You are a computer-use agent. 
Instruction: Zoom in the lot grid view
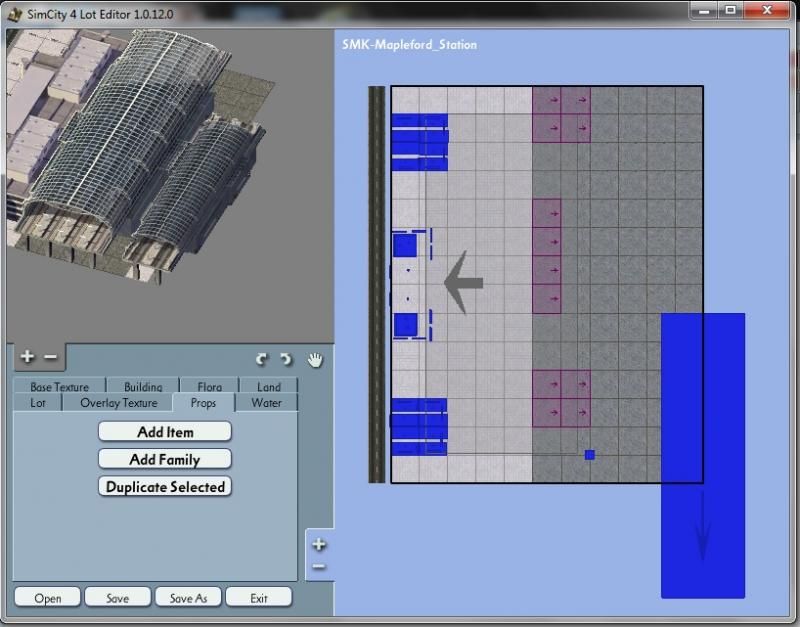pyautogui.click(x=319, y=544)
